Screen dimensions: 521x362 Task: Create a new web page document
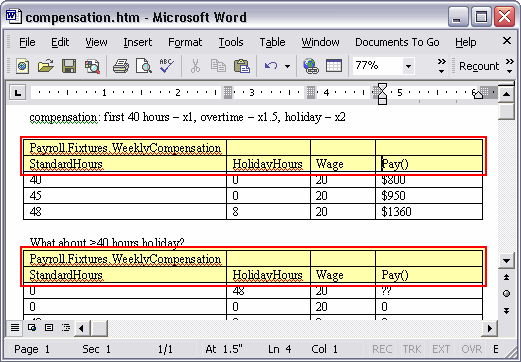pyautogui.click(x=23, y=66)
